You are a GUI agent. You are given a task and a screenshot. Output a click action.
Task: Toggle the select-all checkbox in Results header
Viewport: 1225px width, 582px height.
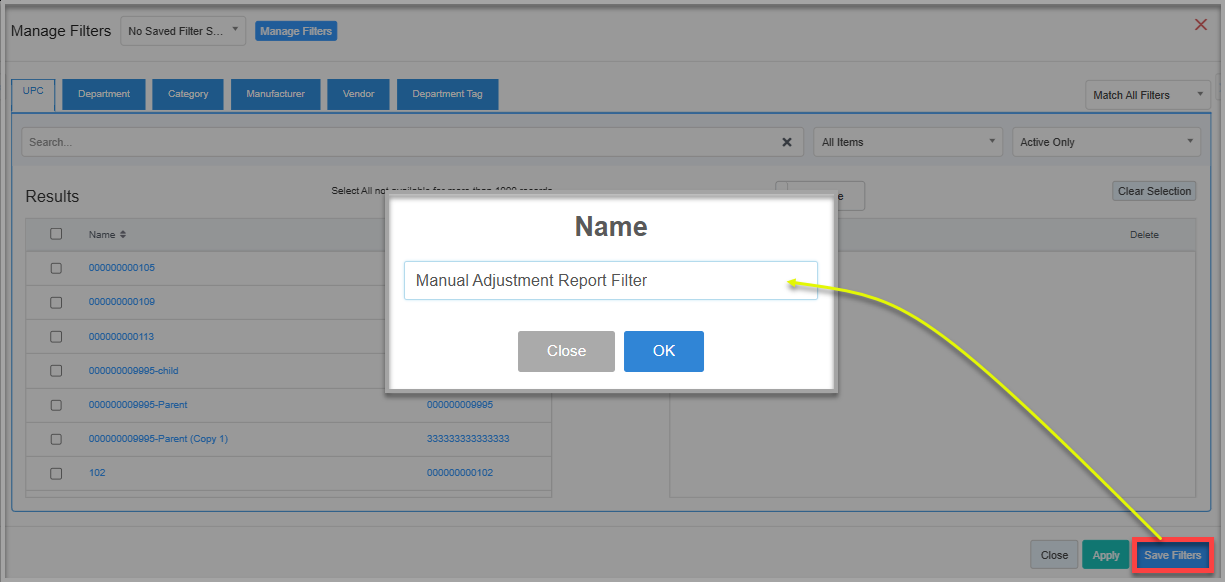(x=56, y=234)
